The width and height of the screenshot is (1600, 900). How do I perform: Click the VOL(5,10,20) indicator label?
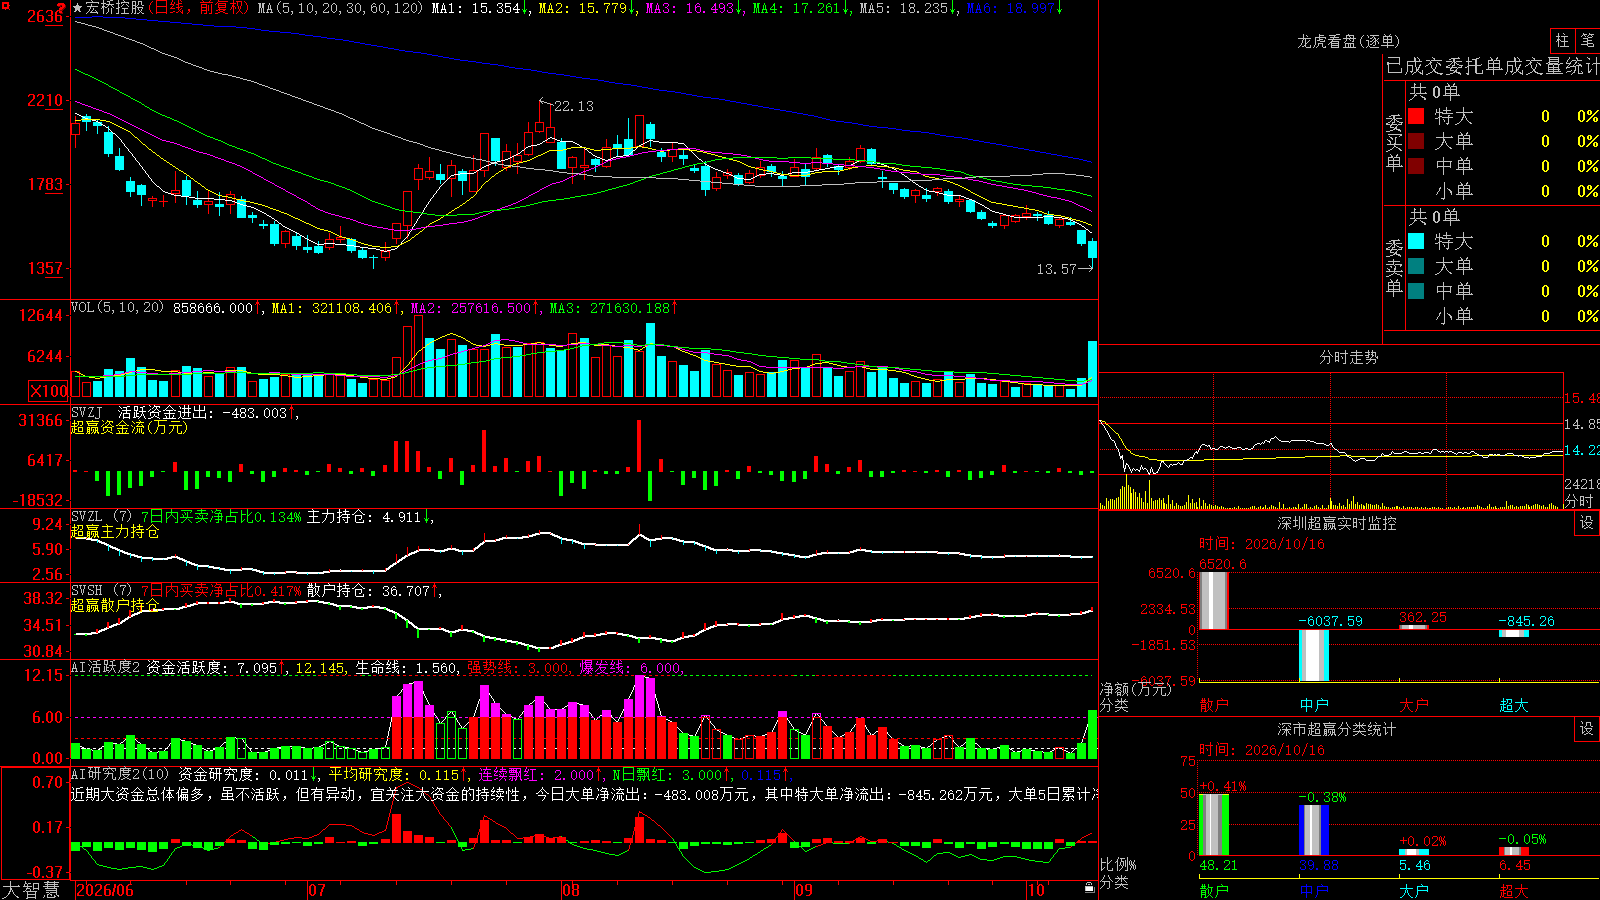click(x=118, y=307)
